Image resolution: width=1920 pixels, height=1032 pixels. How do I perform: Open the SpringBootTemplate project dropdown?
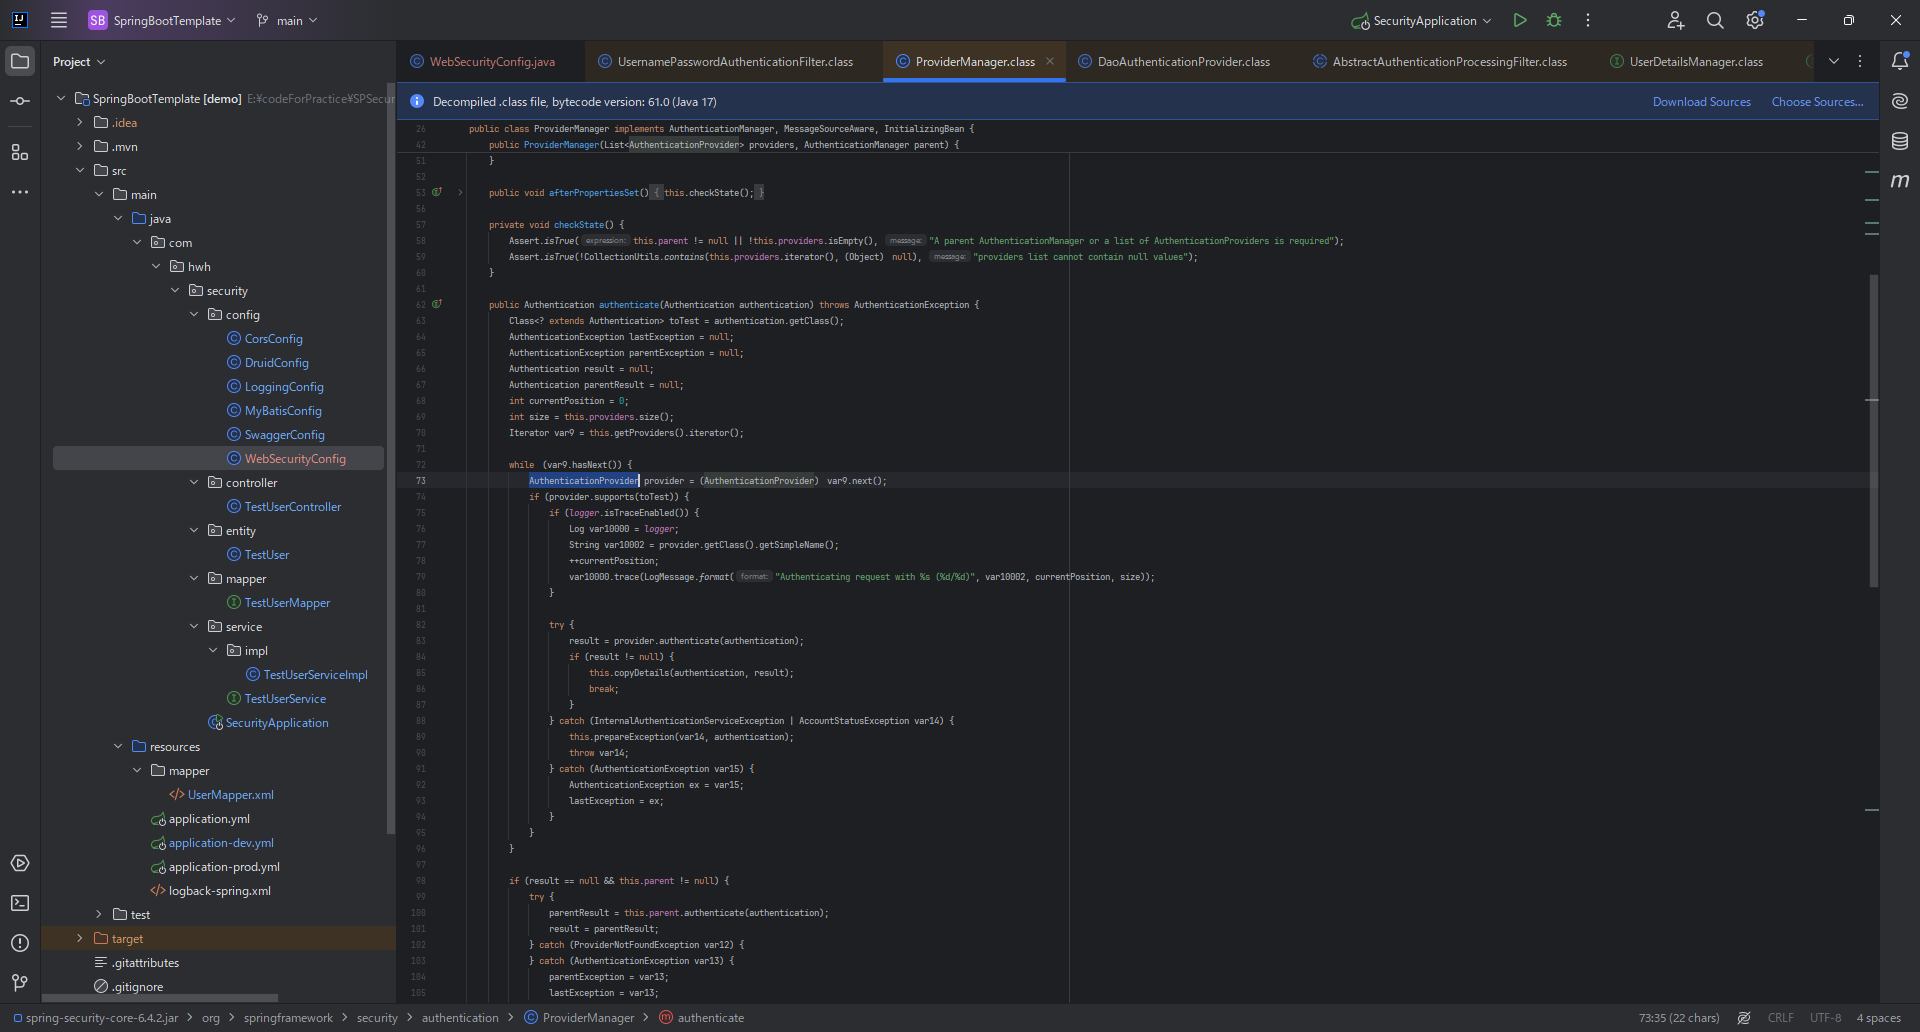coord(162,20)
